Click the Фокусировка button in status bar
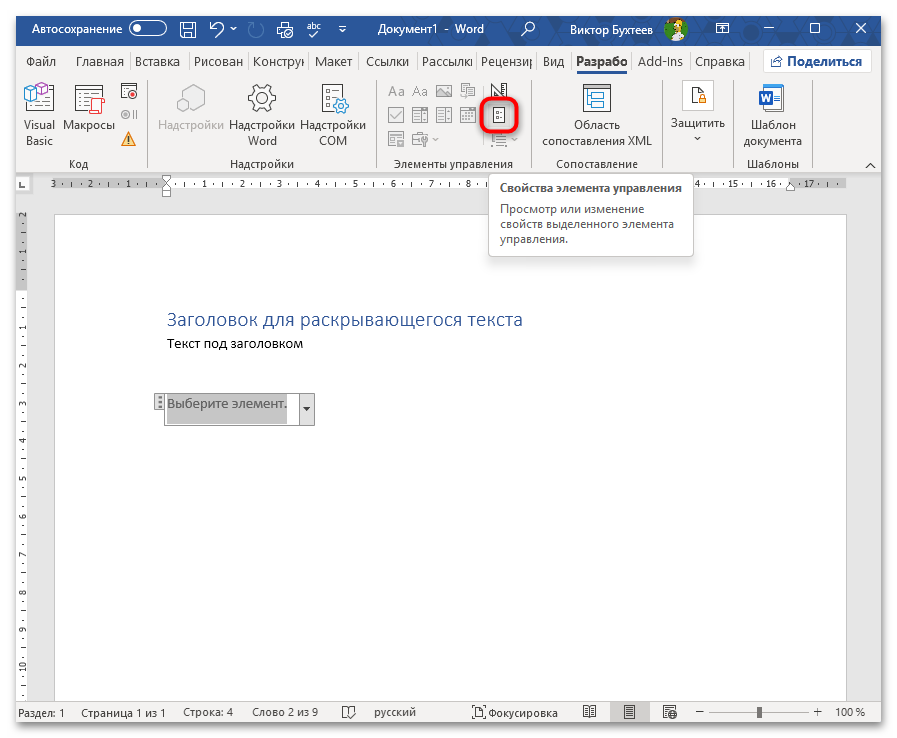The image size is (897, 738). 515,712
